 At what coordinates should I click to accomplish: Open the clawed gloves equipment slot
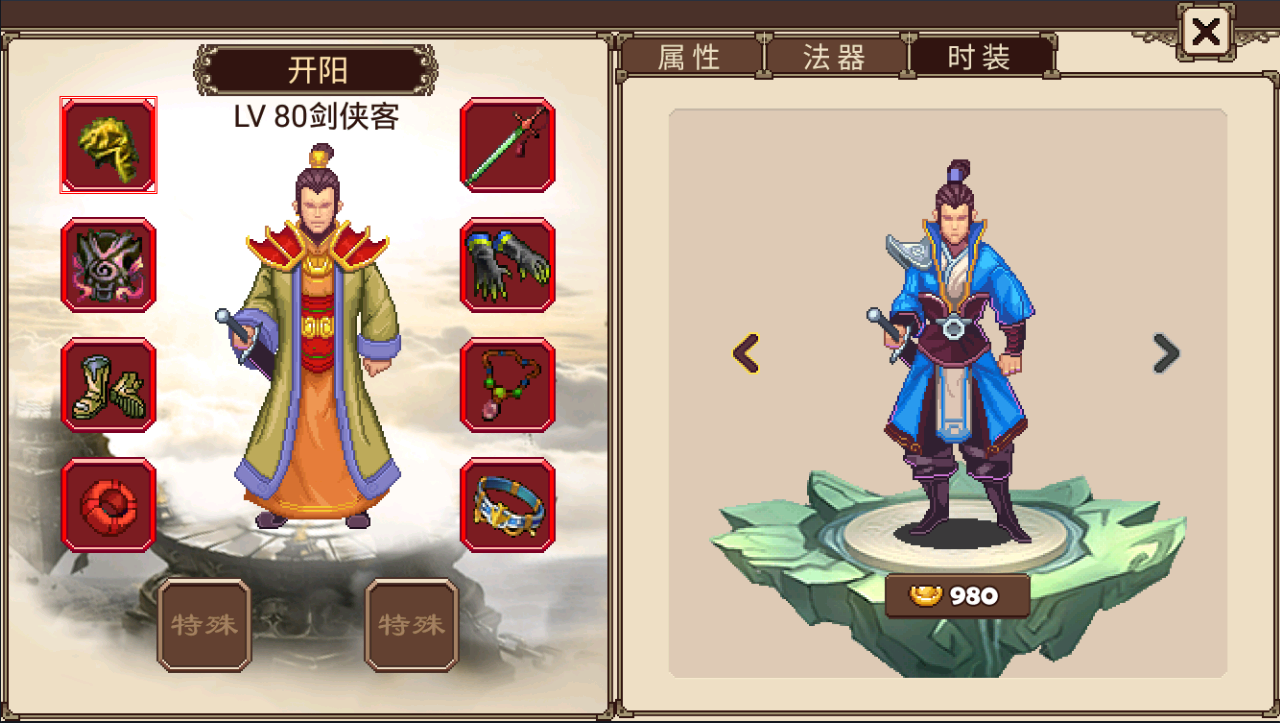click(x=507, y=265)
